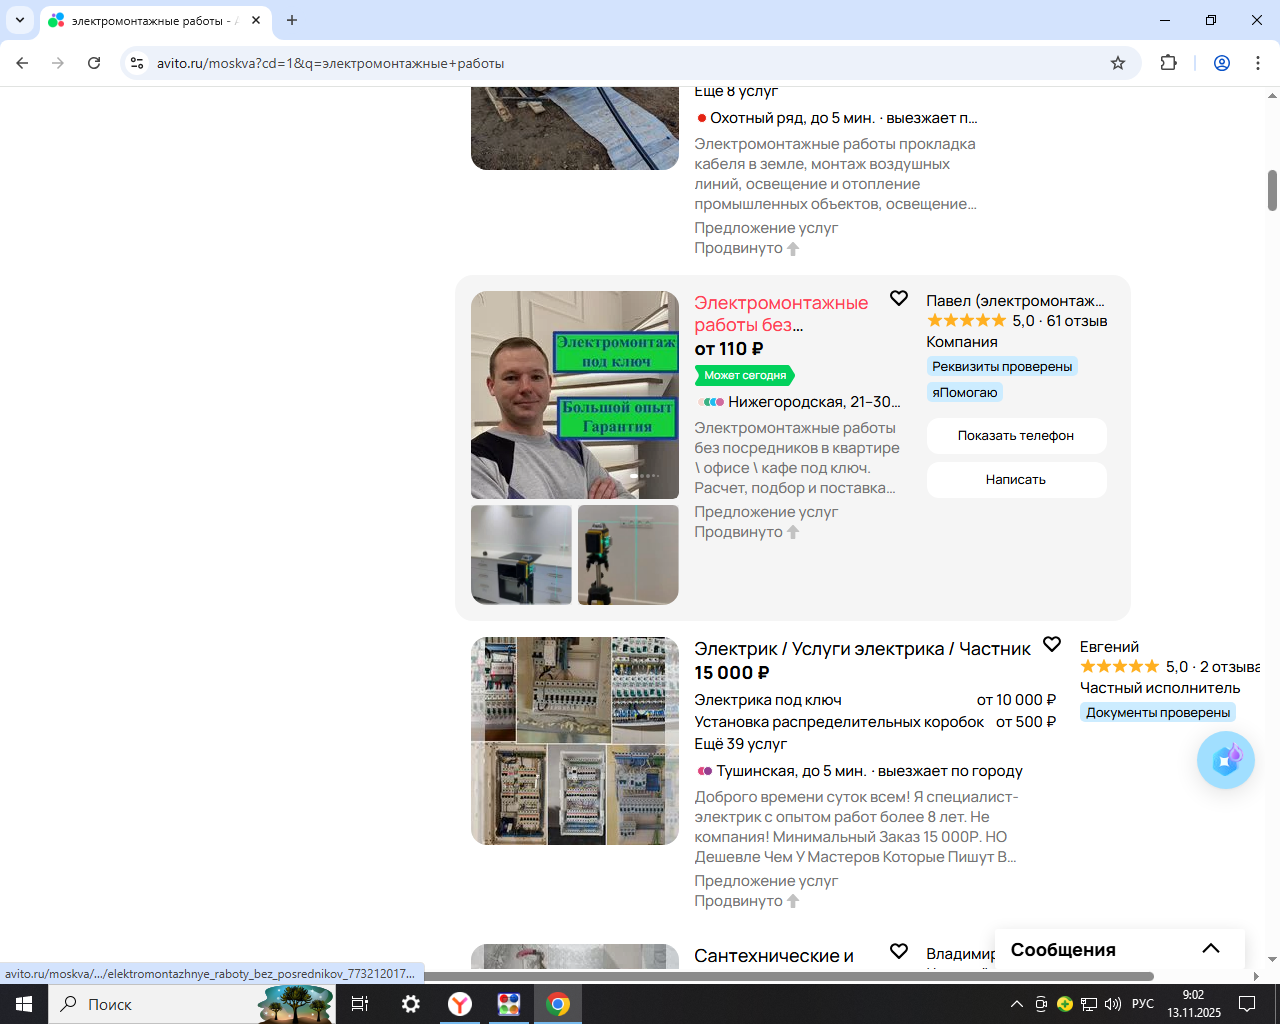Click price от 110 ₽

tap(729, 349)
